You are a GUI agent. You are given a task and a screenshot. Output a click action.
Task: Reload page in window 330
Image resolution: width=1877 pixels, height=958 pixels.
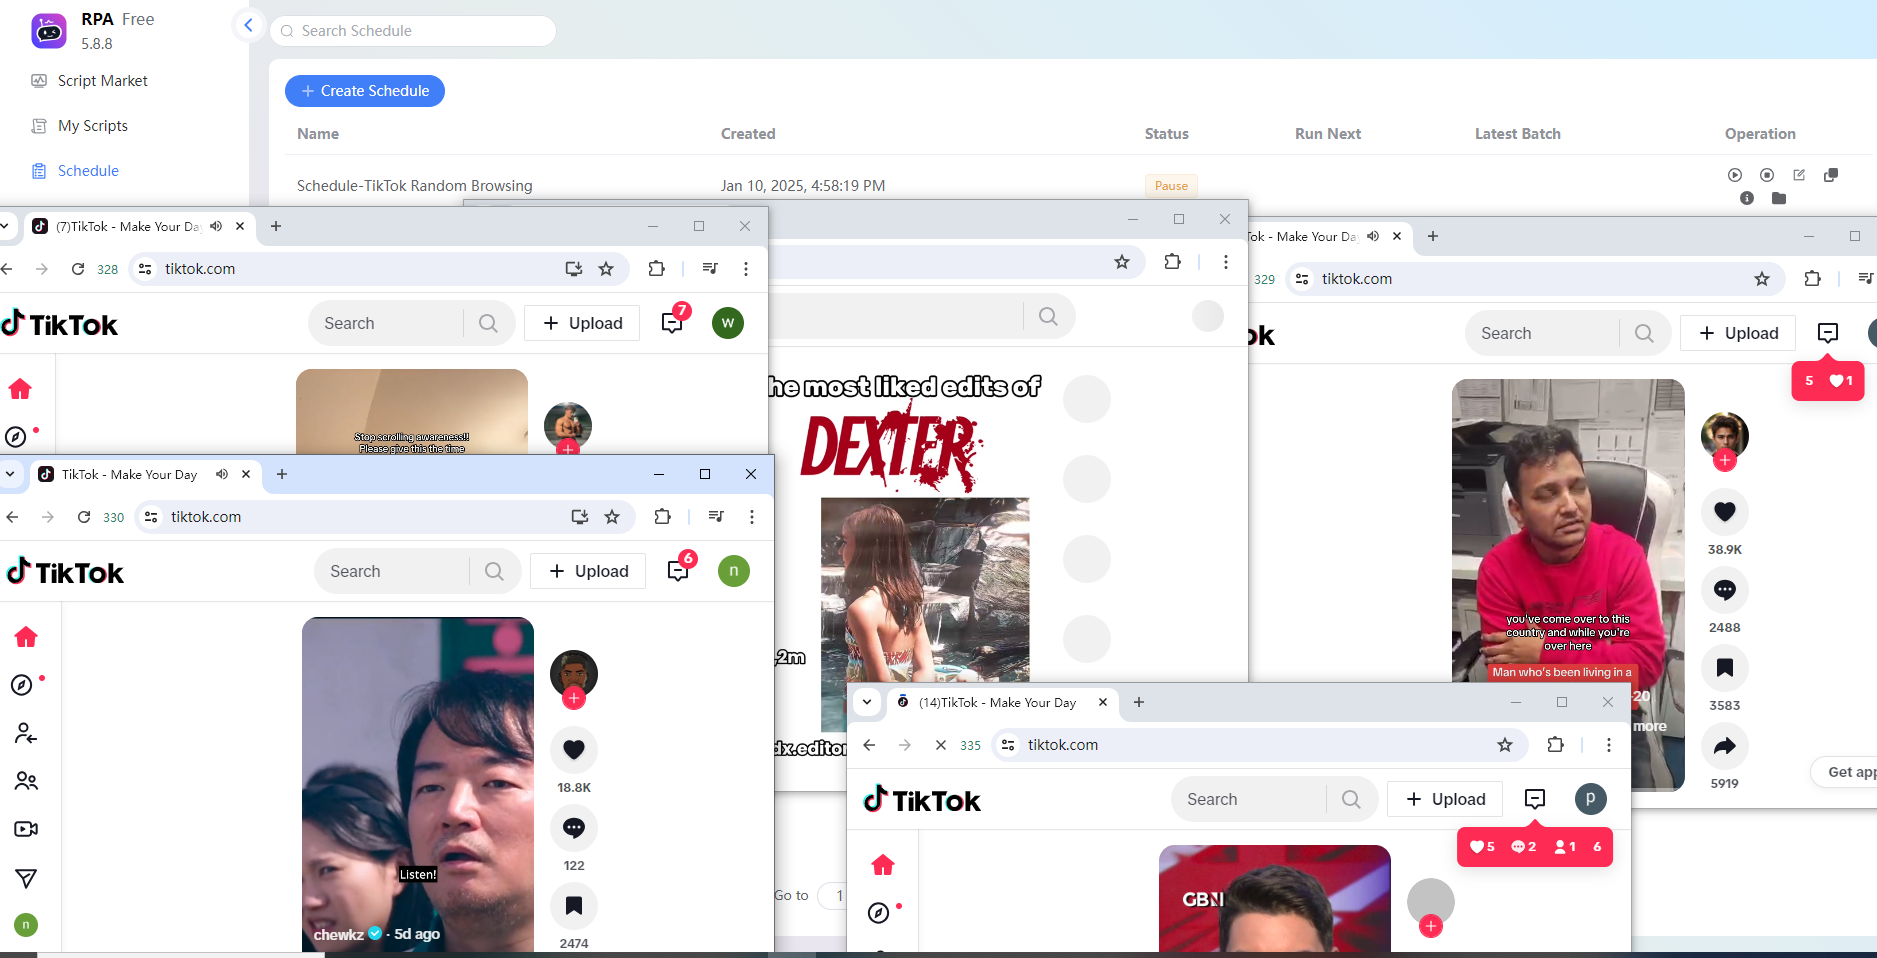pos(84,517)
